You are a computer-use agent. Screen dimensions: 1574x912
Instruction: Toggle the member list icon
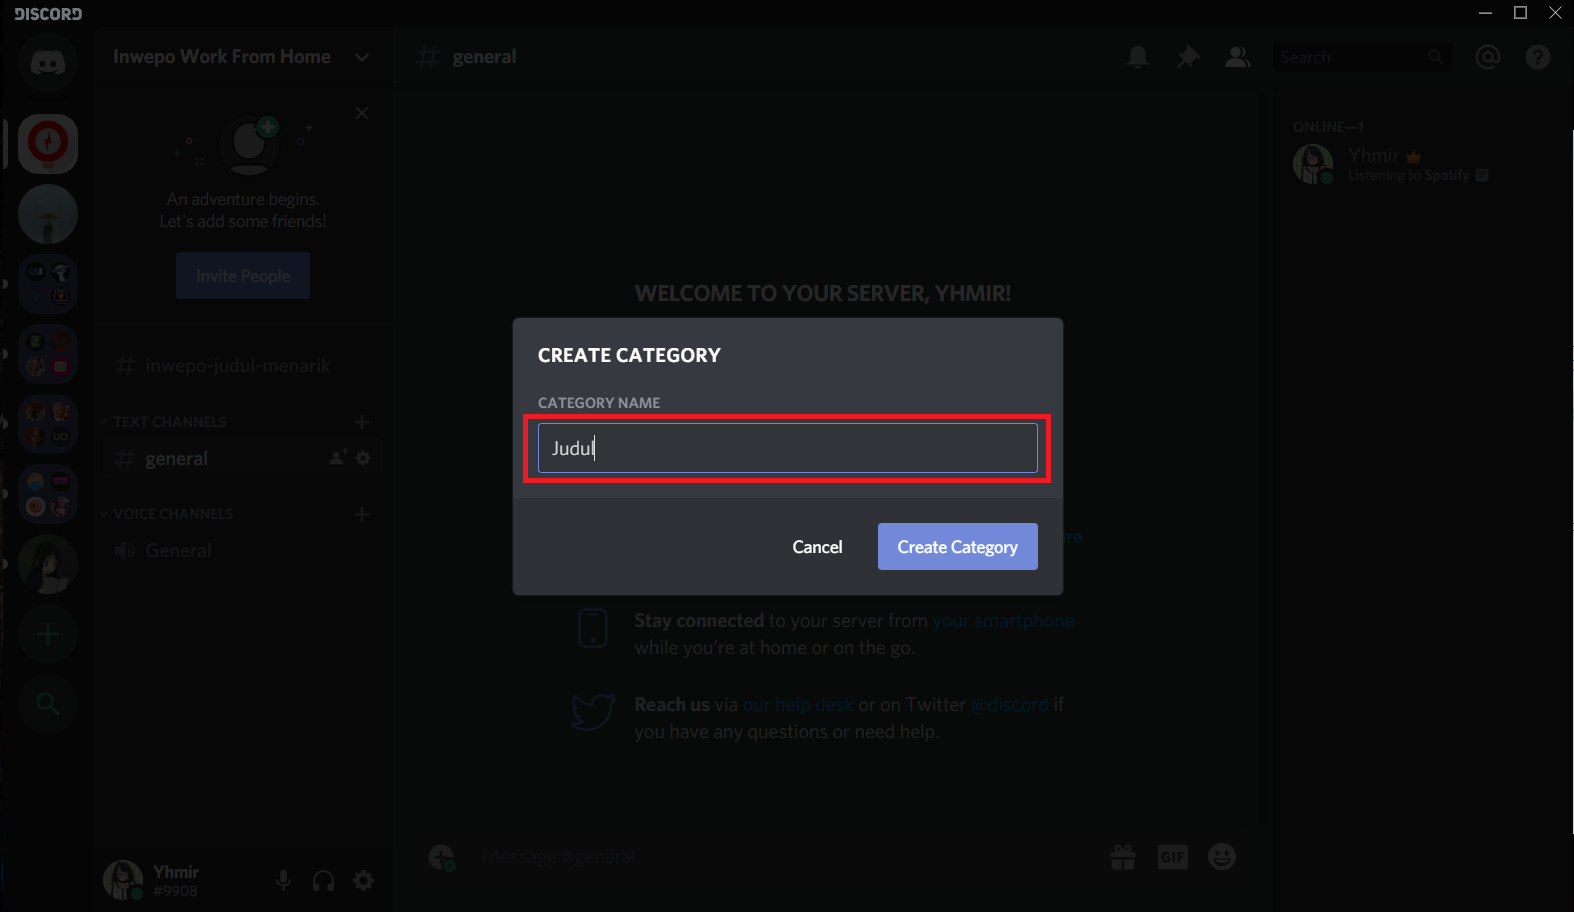[x=1238, y=57]
